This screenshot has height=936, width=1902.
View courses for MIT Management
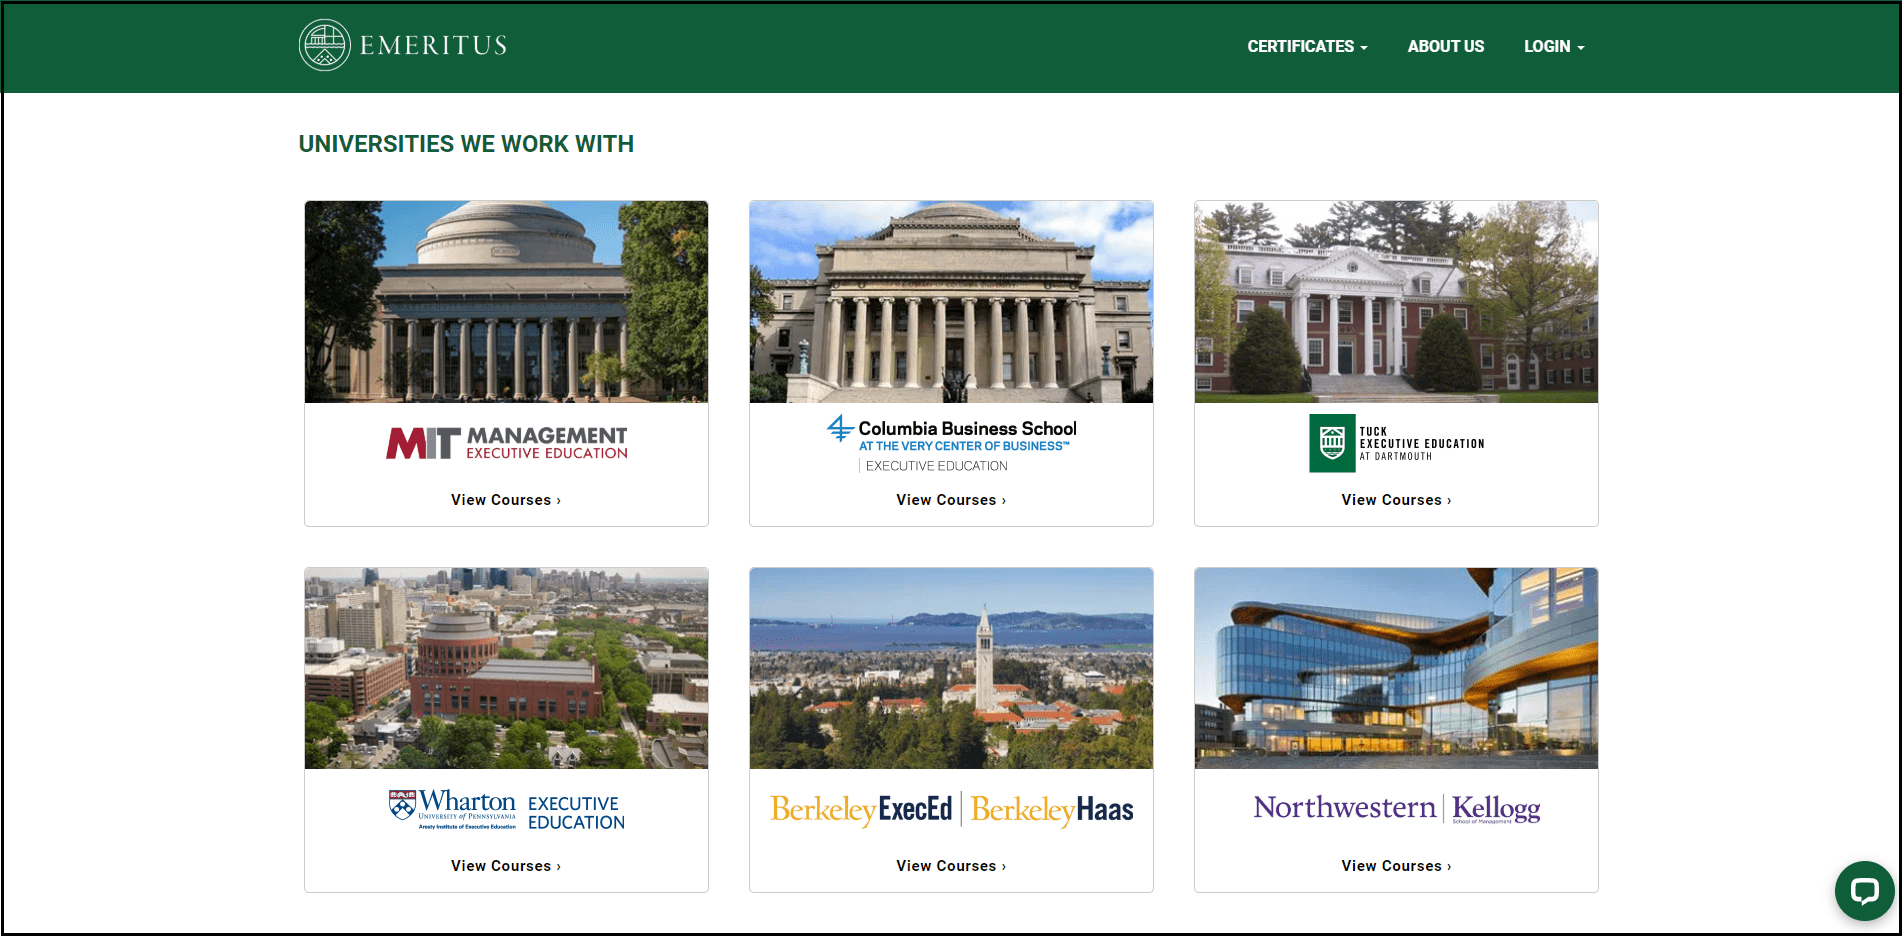[506, 500]
